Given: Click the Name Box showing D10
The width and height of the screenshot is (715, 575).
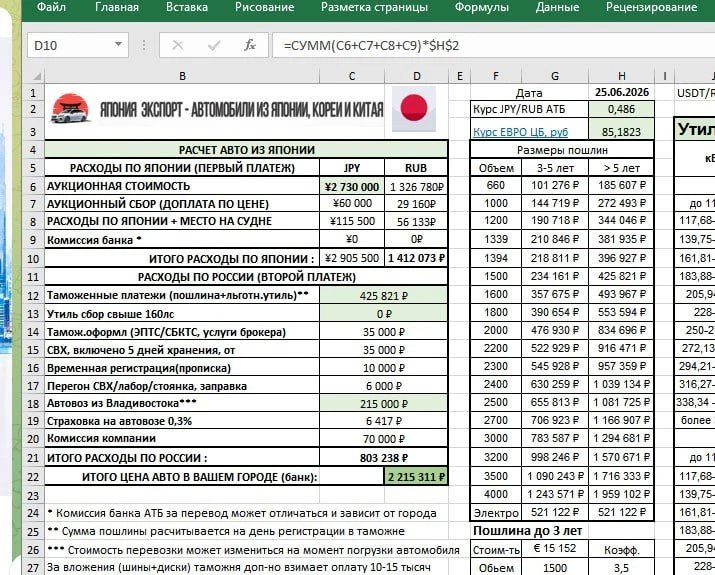Looking at the screenshot, I should pyautogui.click(x=70, y=45).
